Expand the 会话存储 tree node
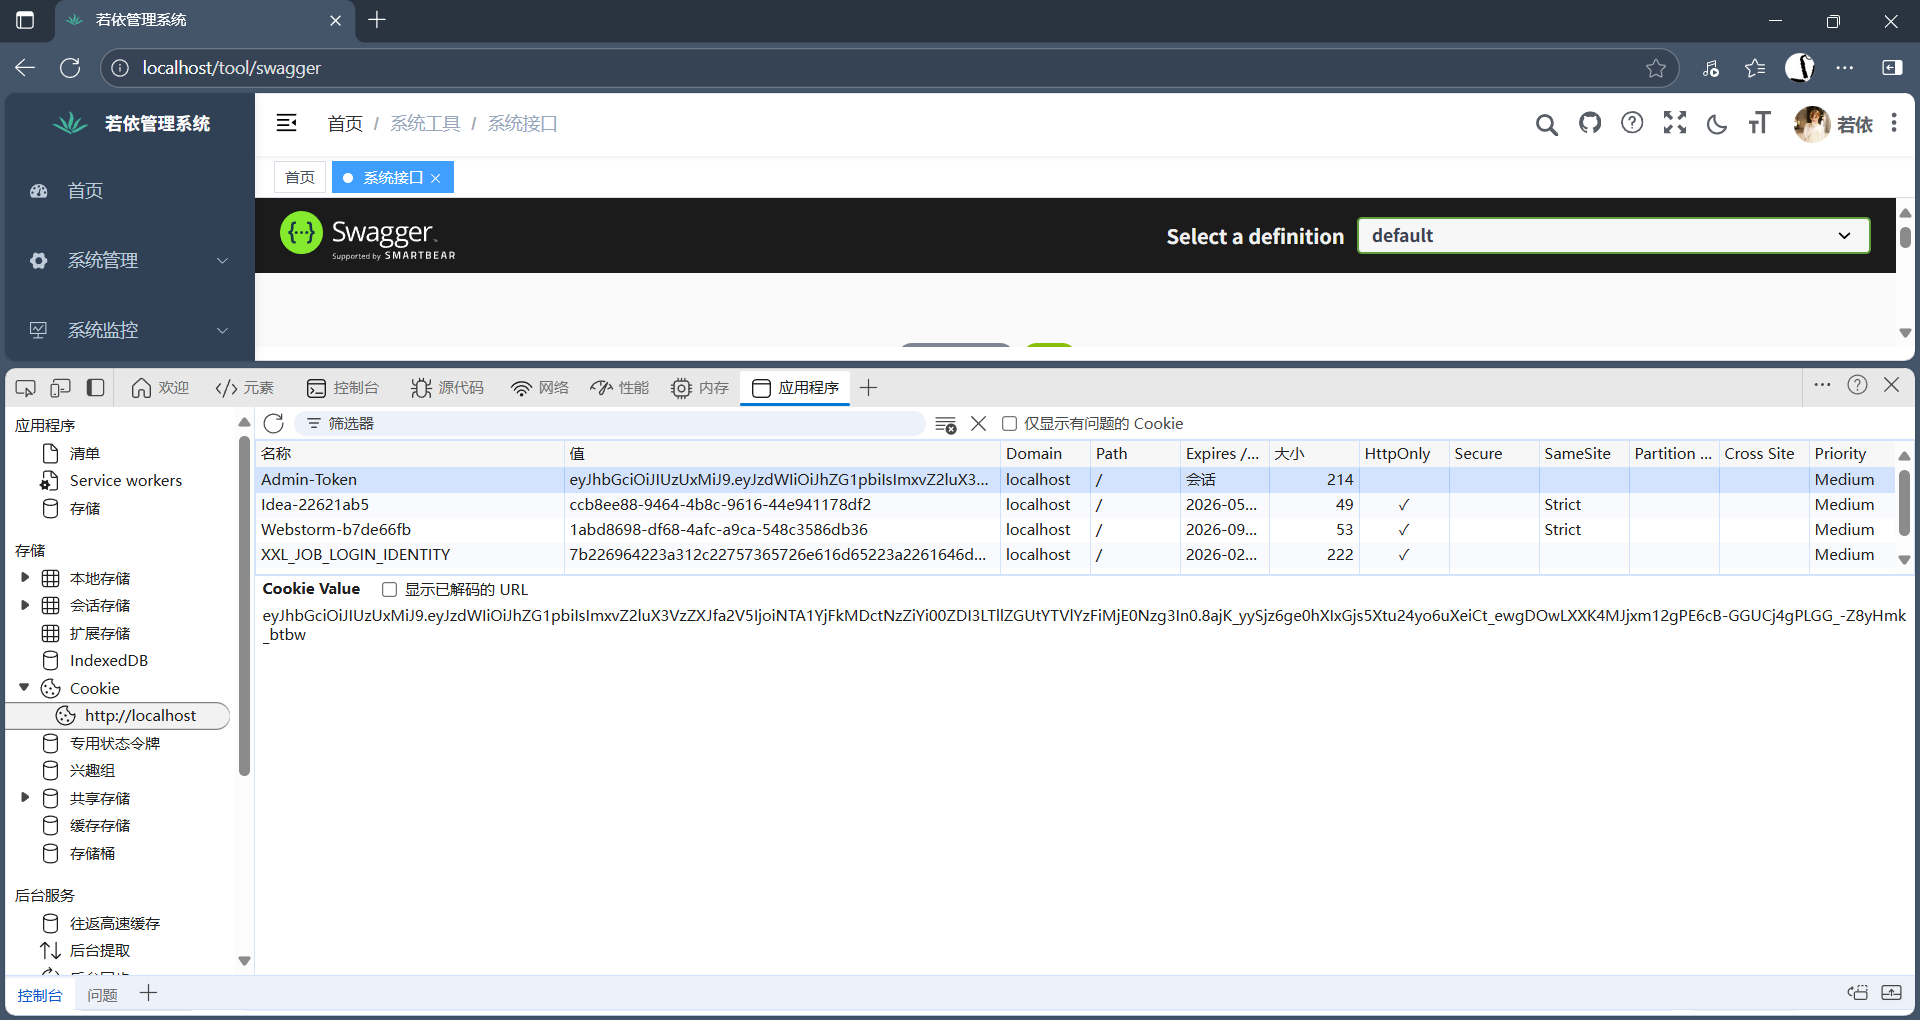 click(x=25, y=605)
